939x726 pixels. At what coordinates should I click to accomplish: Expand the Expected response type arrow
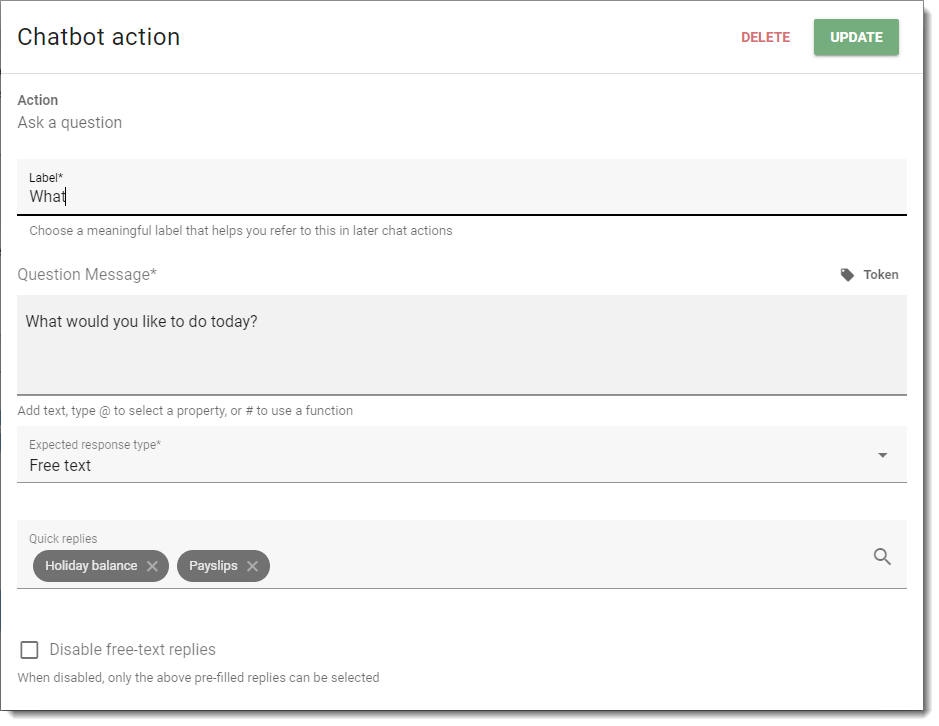[x=882, y=455]
